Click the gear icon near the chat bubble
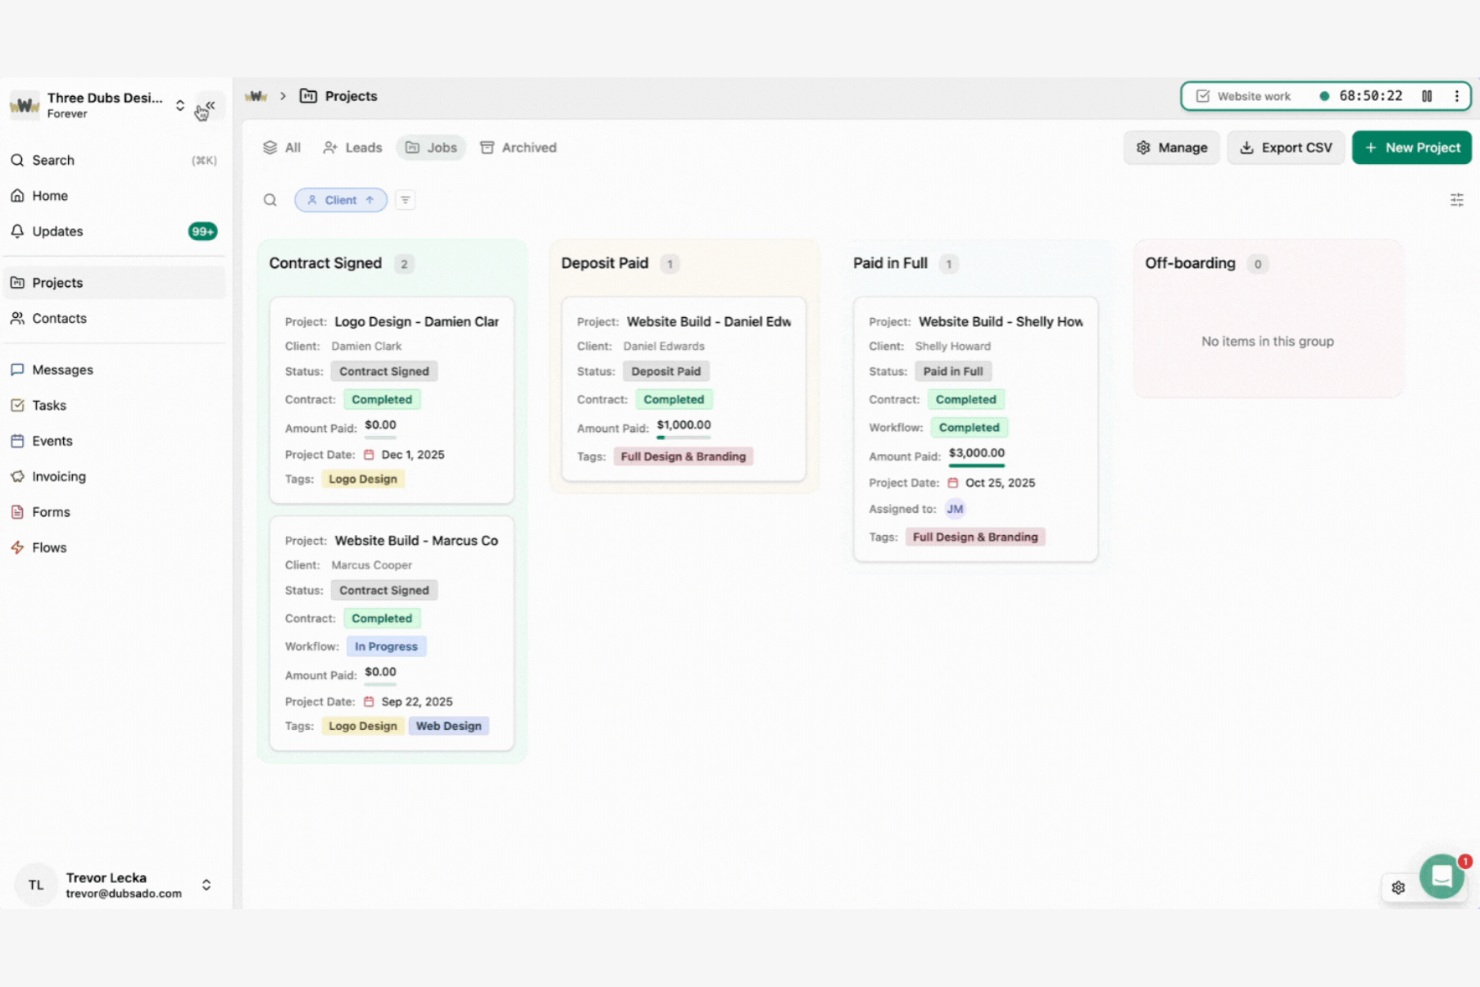 coord(1398,887)
